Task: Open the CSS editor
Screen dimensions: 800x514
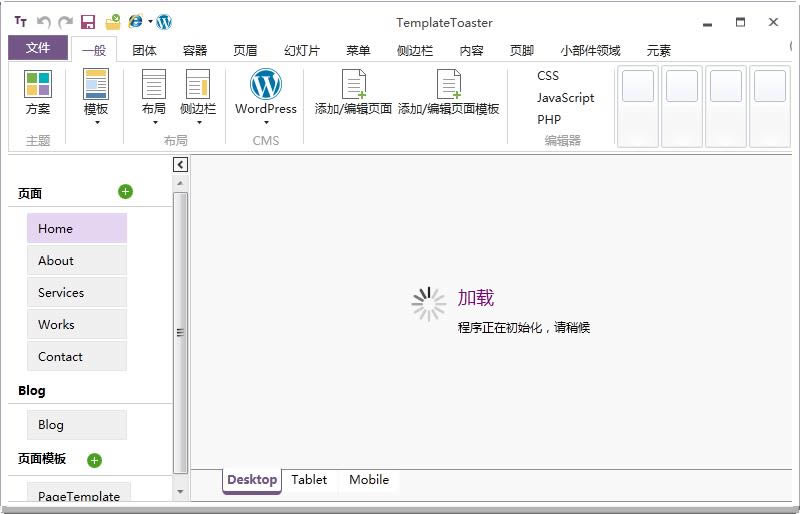Action: (548, 76)
